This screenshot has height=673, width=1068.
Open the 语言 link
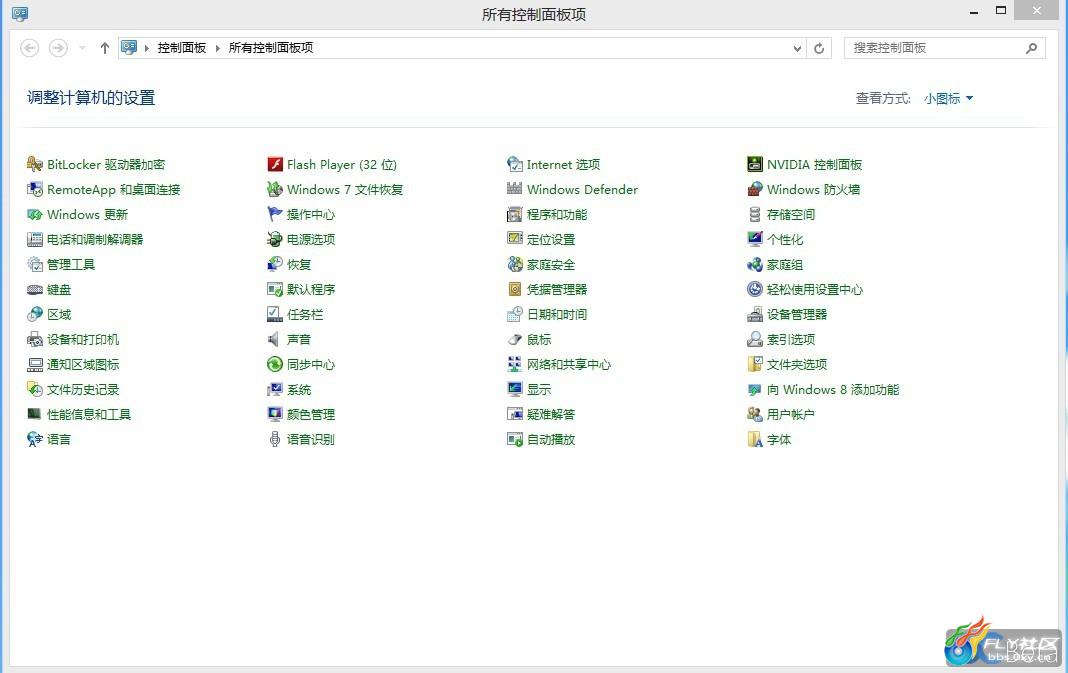[59, 439]
